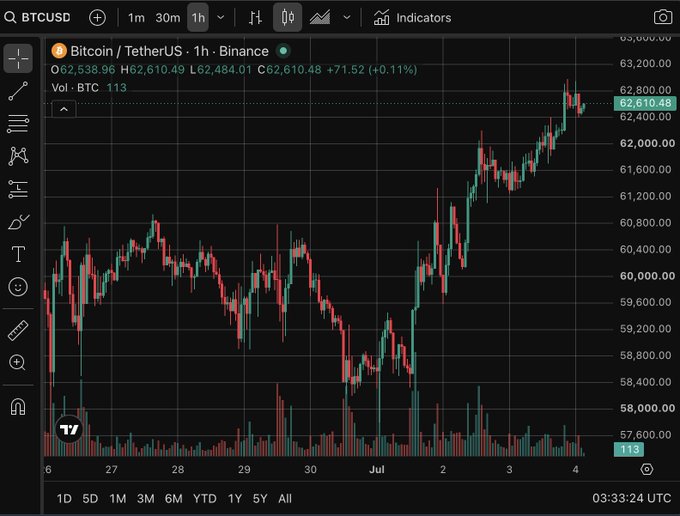
Task: Expand the chart style dropdown arrow
Action: 347,18
